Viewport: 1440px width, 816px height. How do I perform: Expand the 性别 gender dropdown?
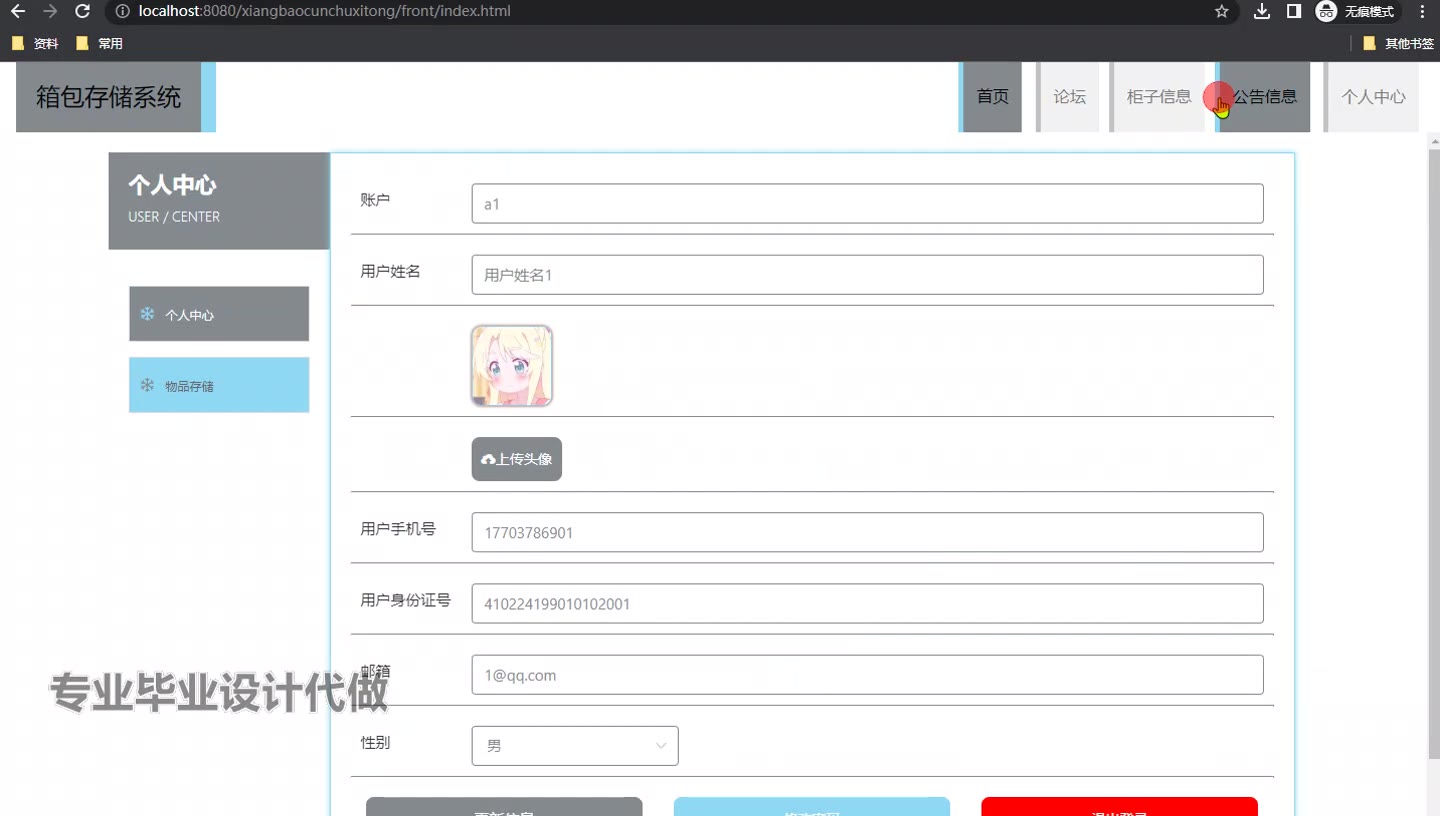(575, 746)
